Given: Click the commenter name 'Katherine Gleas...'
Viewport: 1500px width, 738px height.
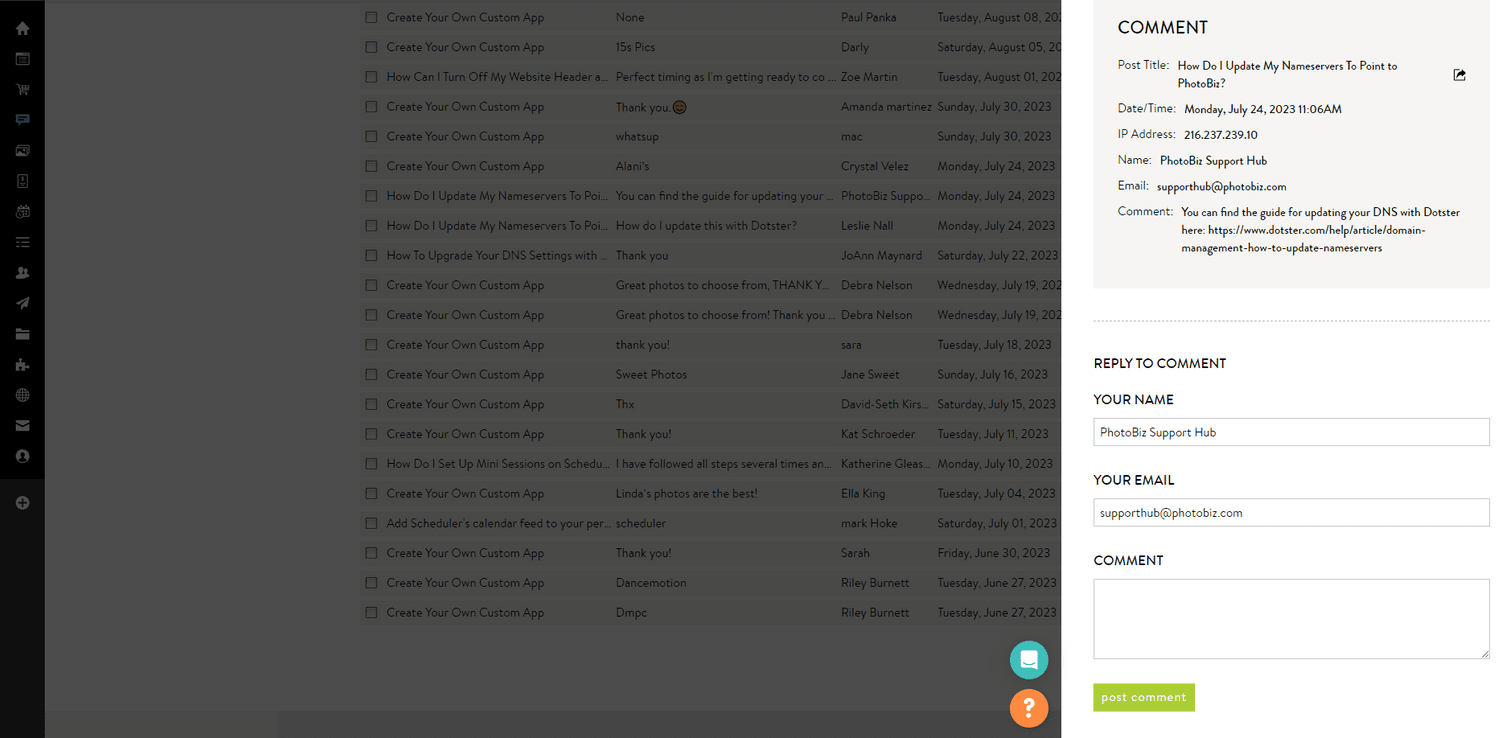Looking at the screenshot, I should tap(884, 464).
